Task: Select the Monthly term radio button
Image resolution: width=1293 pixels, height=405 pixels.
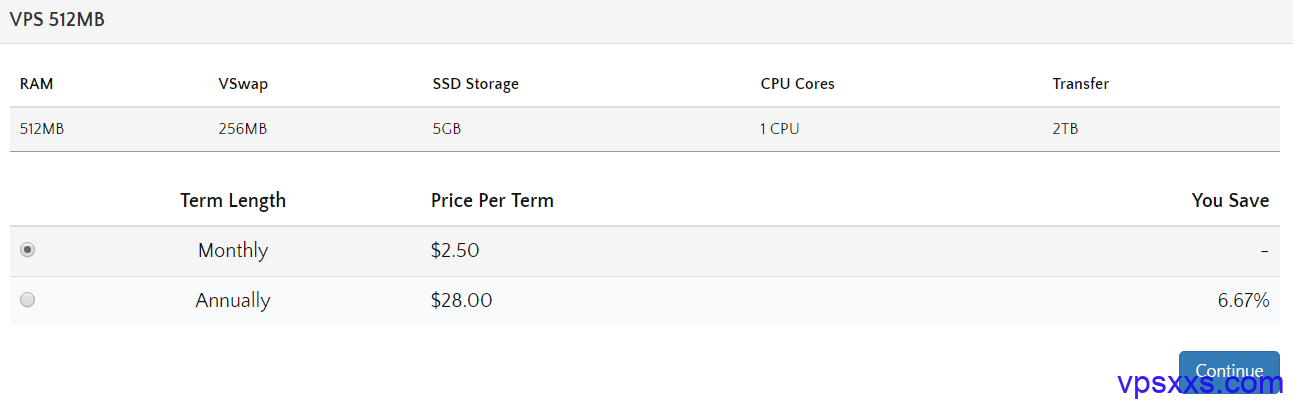Action: coord(28,250)
